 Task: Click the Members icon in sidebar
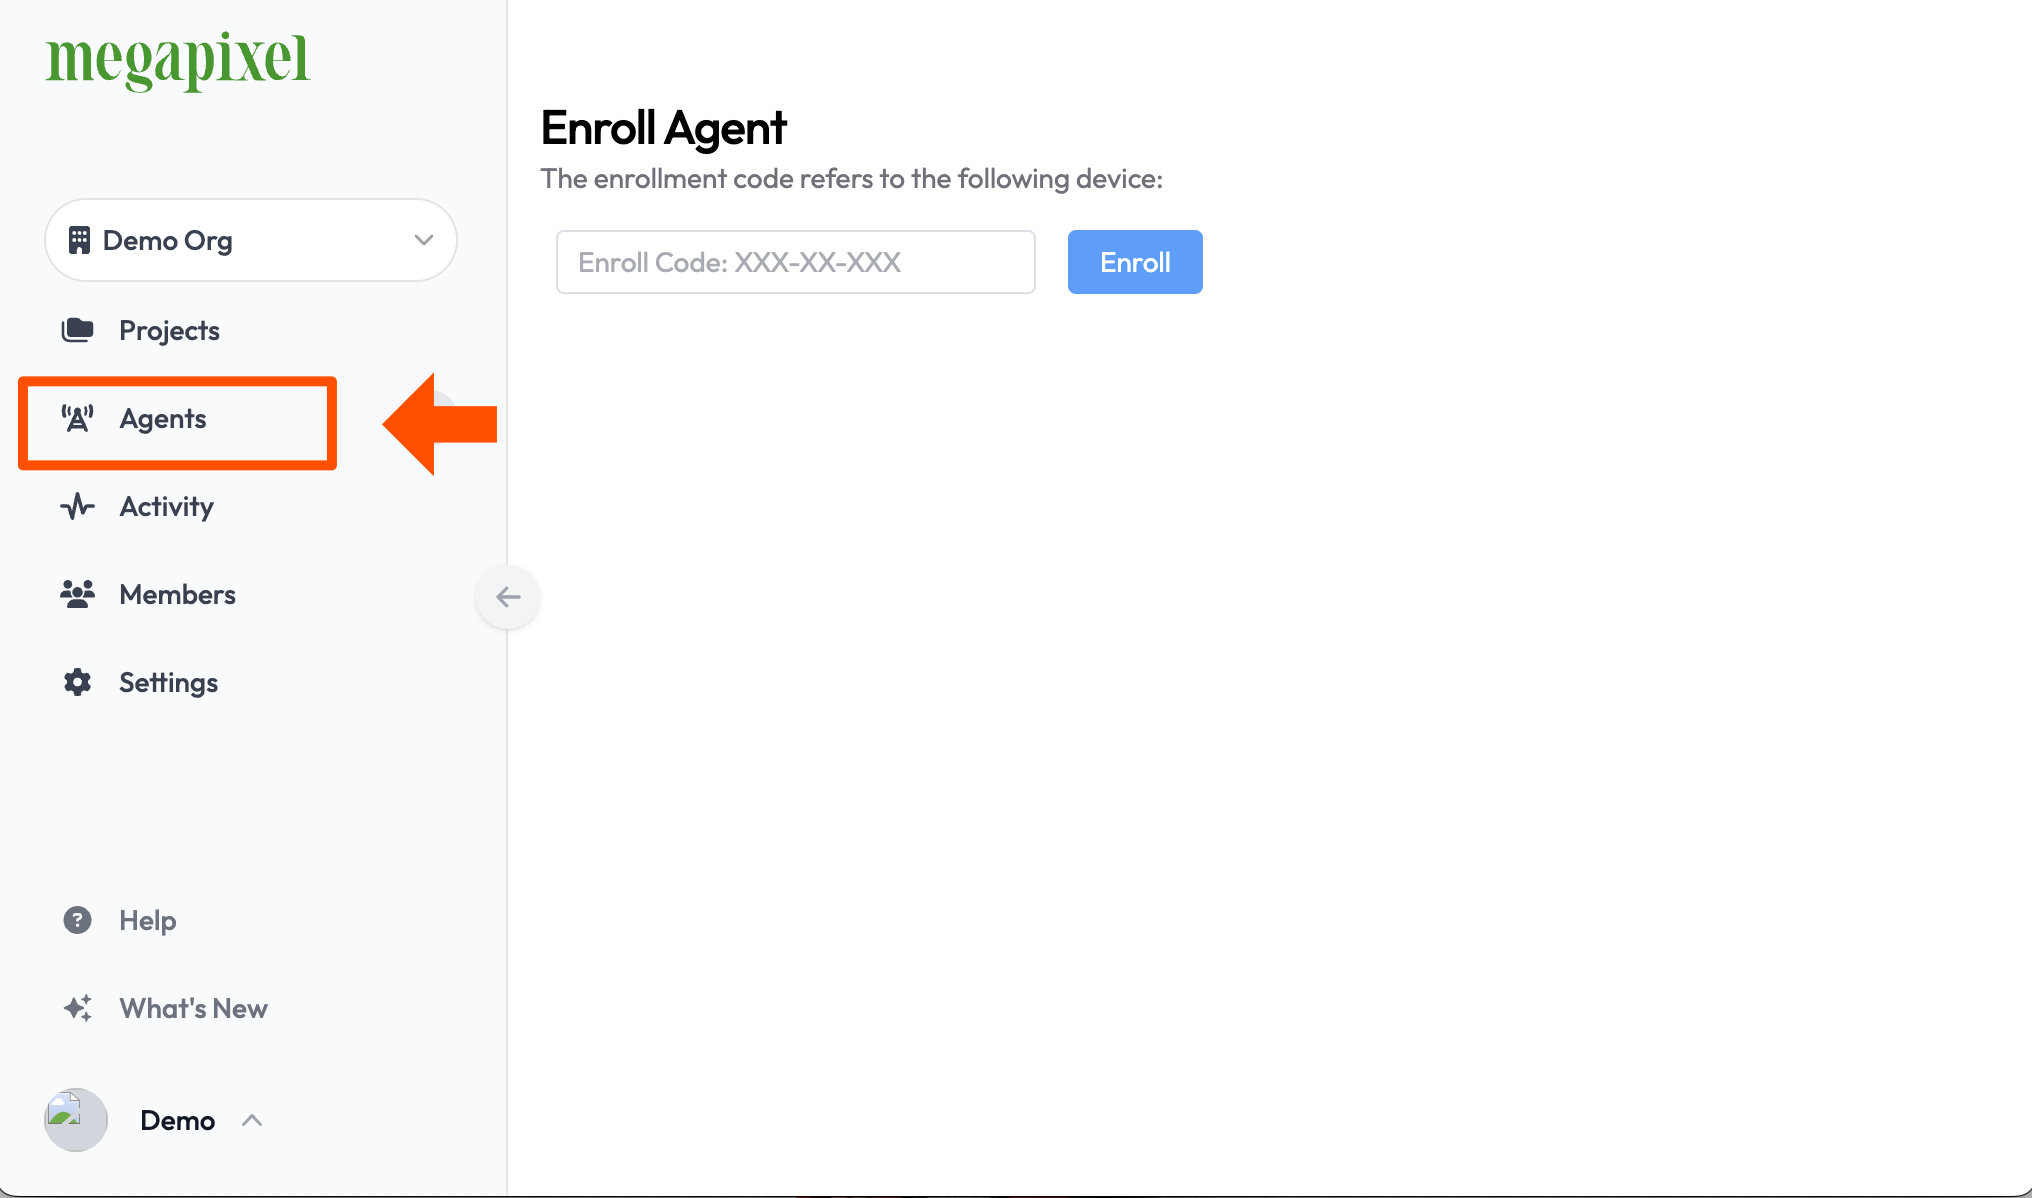point(76,593)
